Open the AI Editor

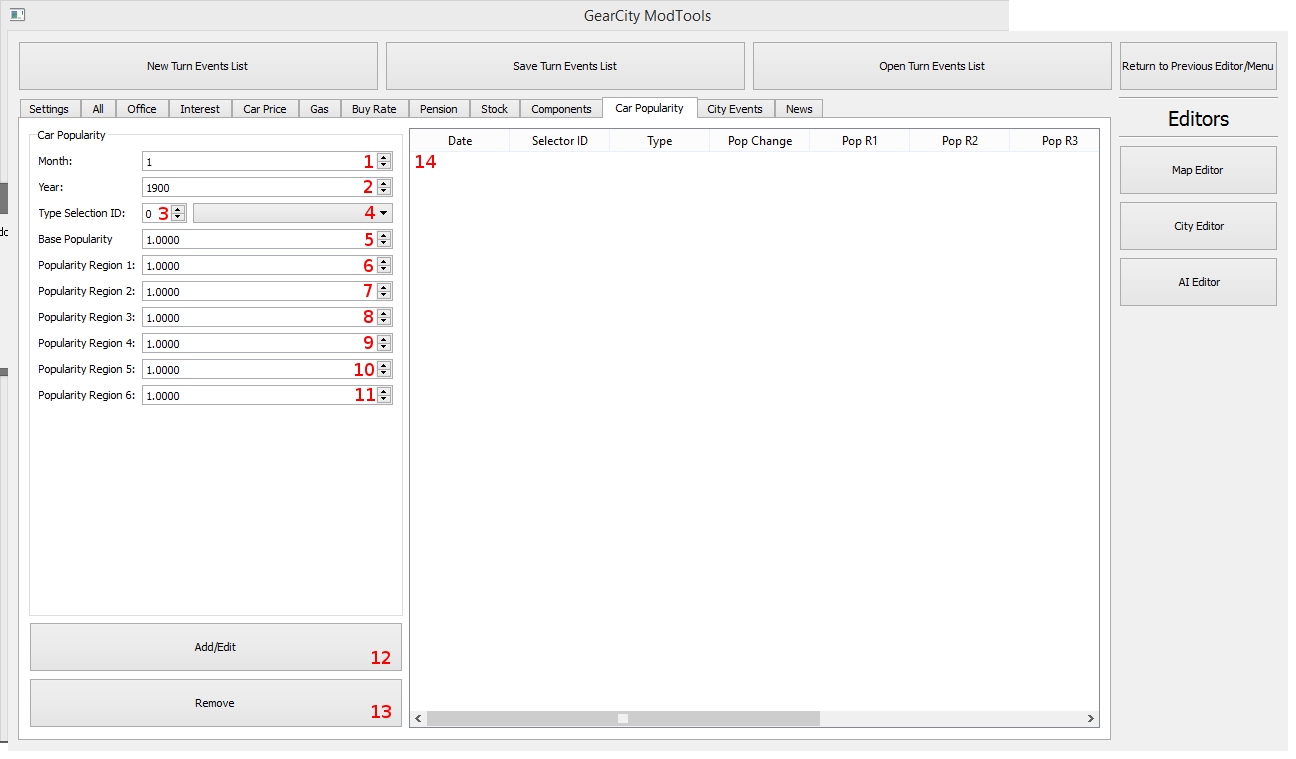tap(1198, 282)
